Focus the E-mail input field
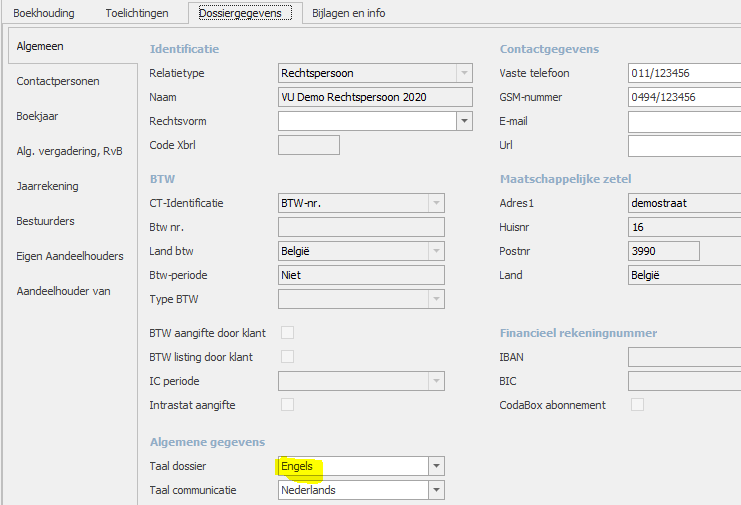Viewport: 741px width, 505px height. point(684,121)
